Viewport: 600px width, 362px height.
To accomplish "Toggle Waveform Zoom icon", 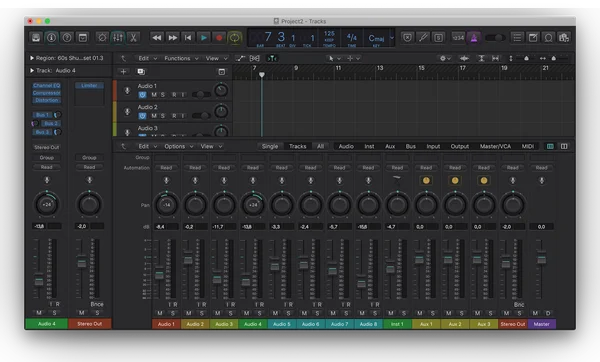I will [464, 58].
